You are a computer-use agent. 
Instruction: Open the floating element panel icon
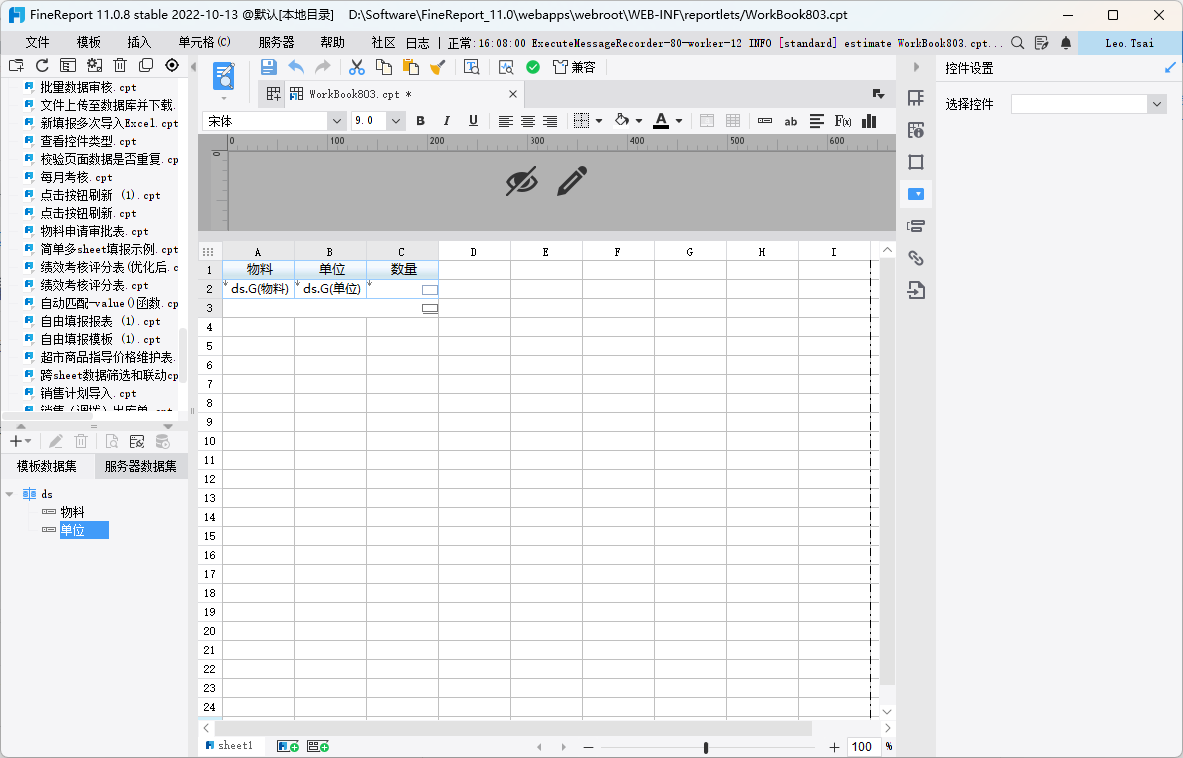click(916, 162)
